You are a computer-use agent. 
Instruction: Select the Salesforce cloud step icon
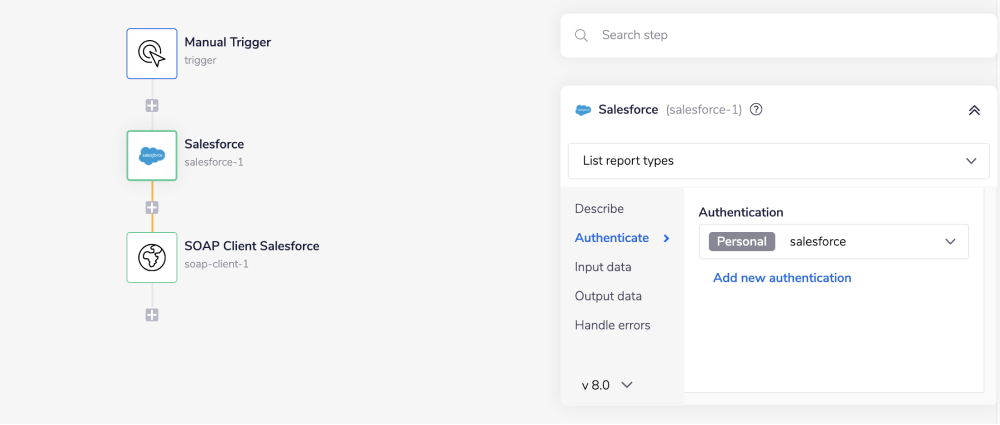point(152,156)
